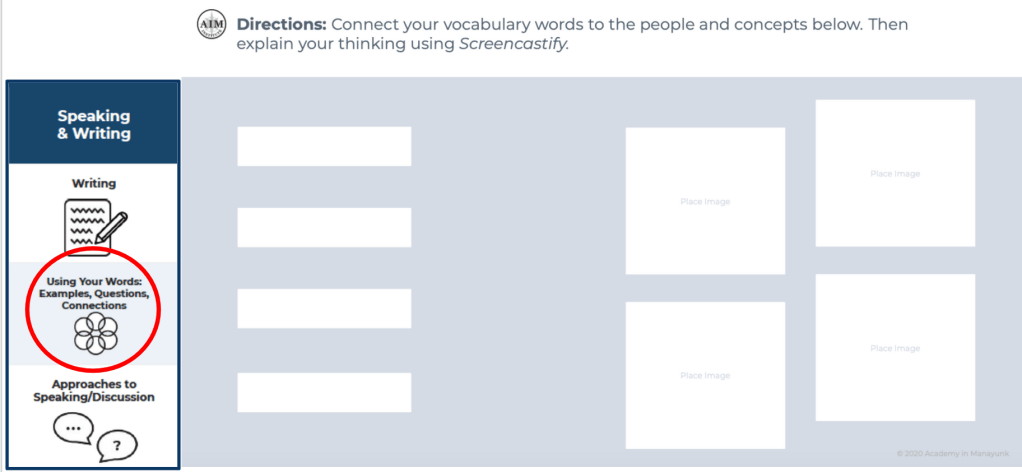Click the upper-left Place Image placeholder

click(705, 201)
